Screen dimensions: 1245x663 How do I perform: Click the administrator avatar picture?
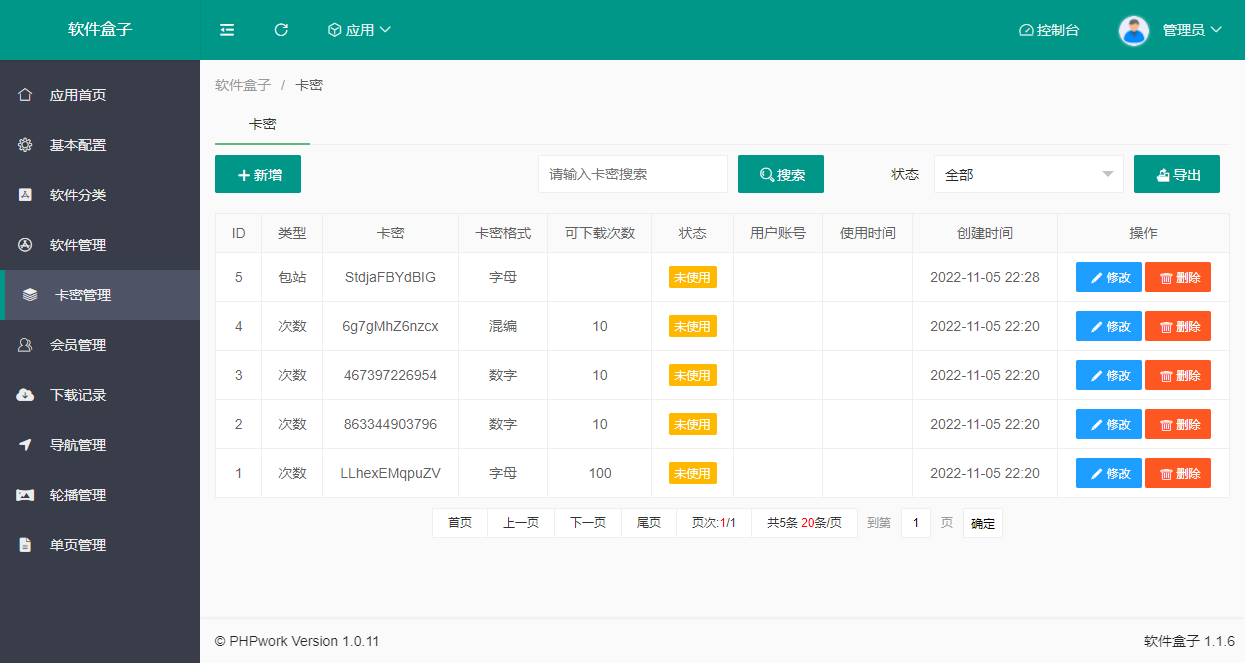[1133, 30]
